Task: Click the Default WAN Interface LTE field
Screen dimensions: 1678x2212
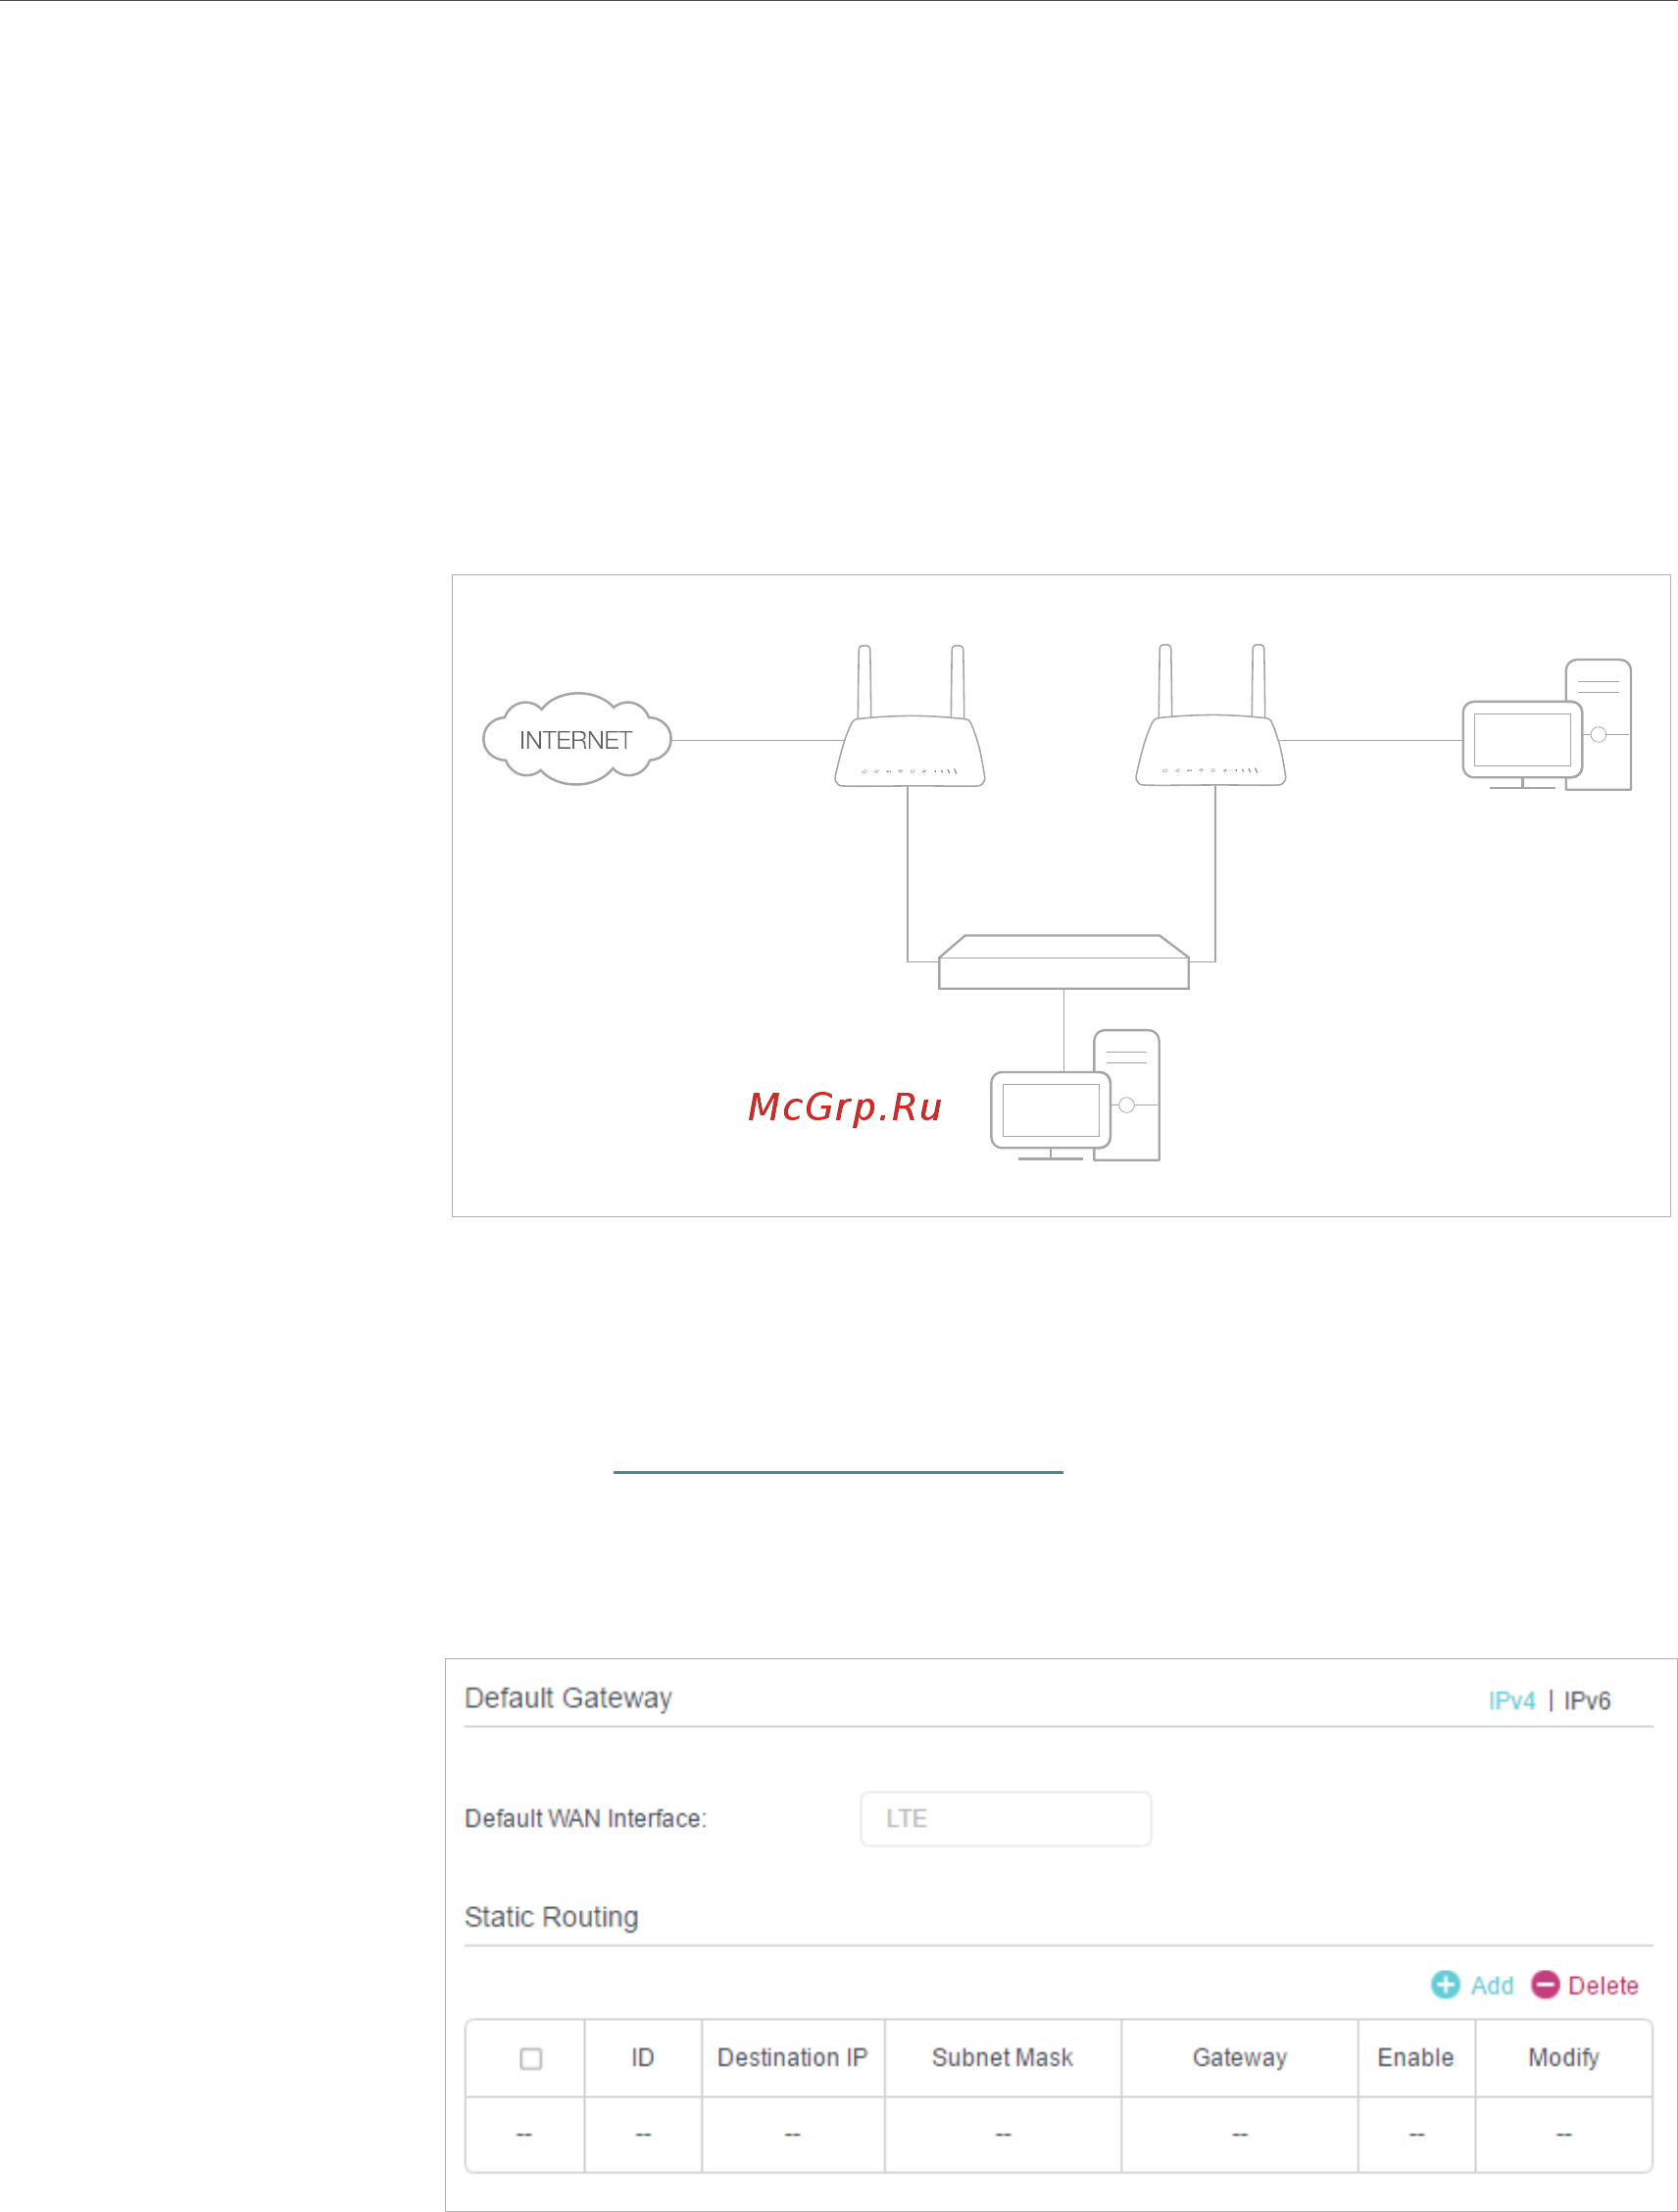Action: click(x=1005, y=1818)
